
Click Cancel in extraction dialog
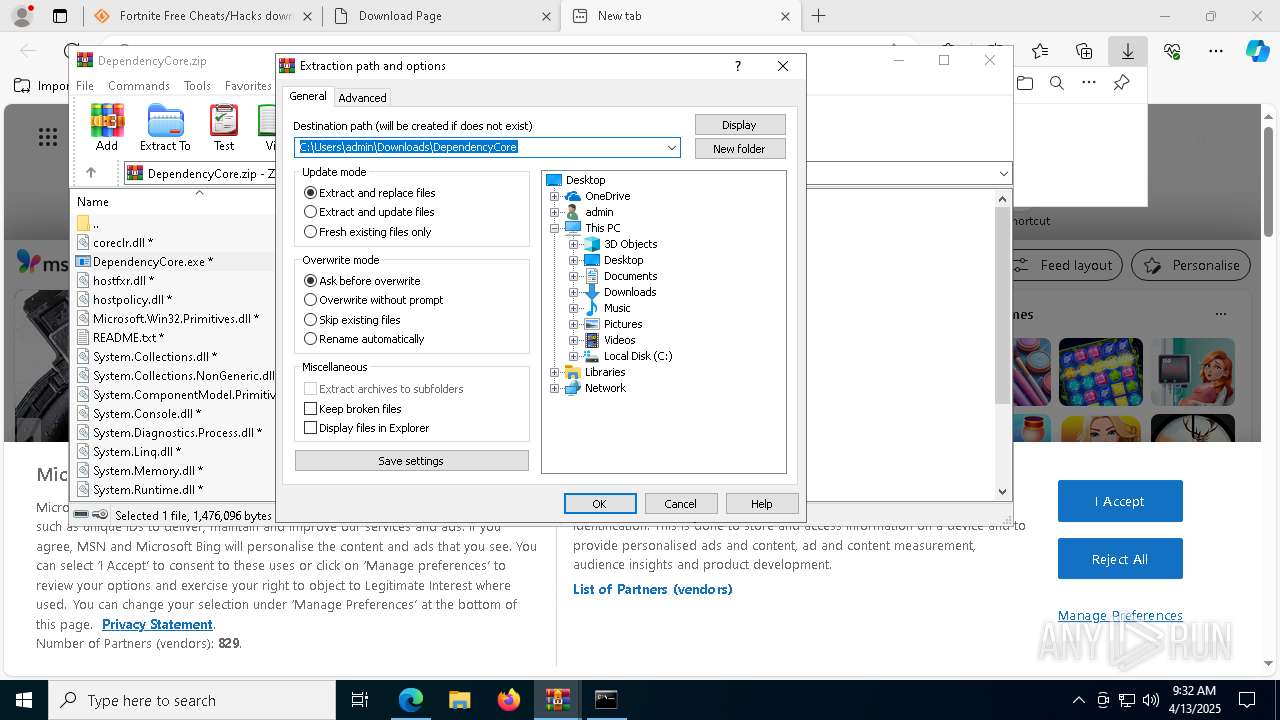point(680,504)
